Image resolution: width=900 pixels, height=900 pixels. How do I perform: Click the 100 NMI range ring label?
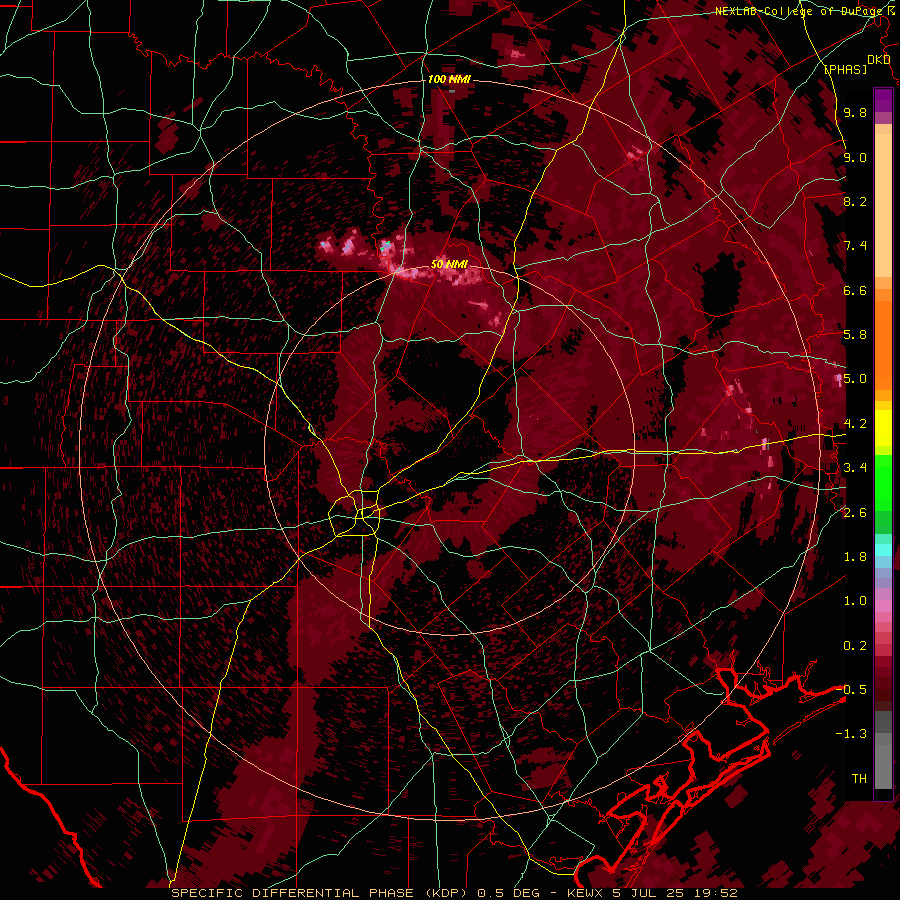tap(449, 79)
